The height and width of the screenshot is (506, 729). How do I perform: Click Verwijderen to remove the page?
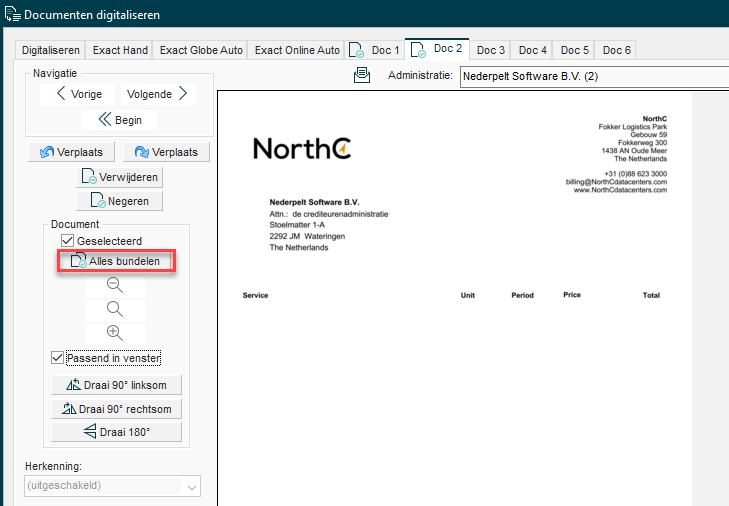pyautogui.click(x=119, y=177)
